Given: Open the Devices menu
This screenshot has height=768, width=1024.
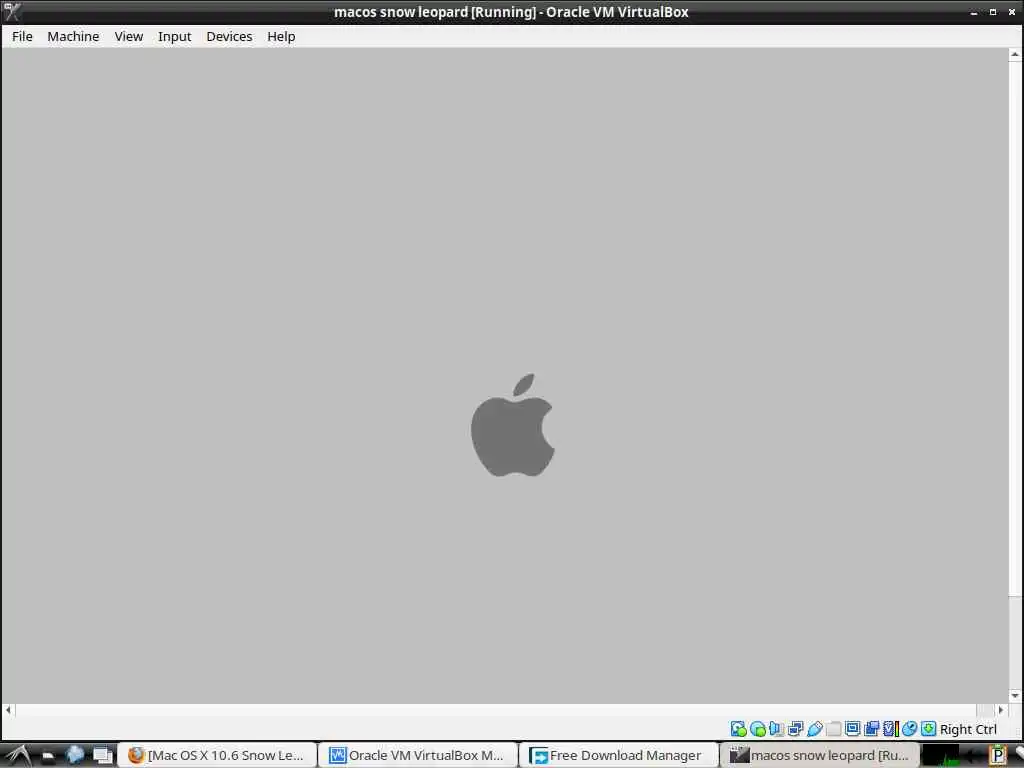Looking at the screenshot, I should 229,37.
